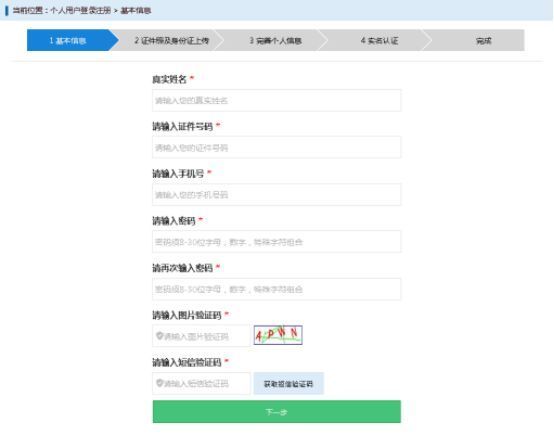Click the 请输入短信验证码 label
Viewport: 554px width, 435px height.
coord(187,362)
